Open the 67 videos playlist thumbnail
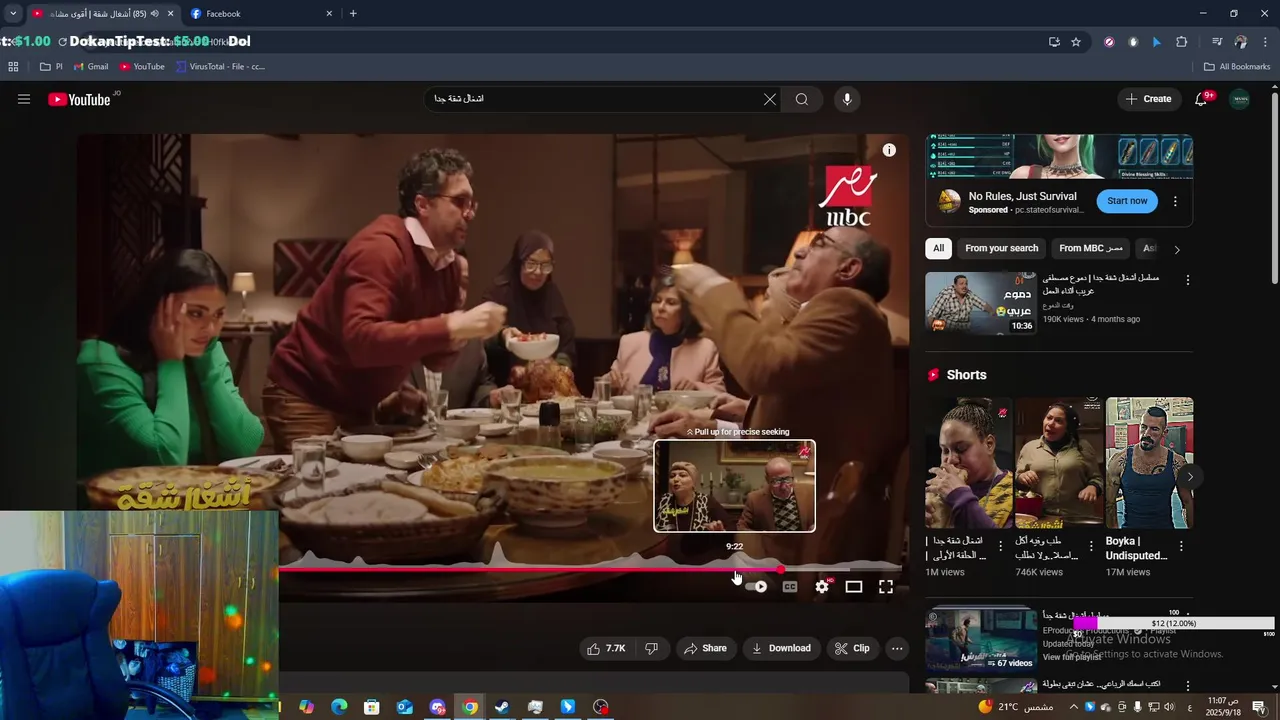Image resolution: width=1280 pixels, height=720 pixels. (981, 640)
